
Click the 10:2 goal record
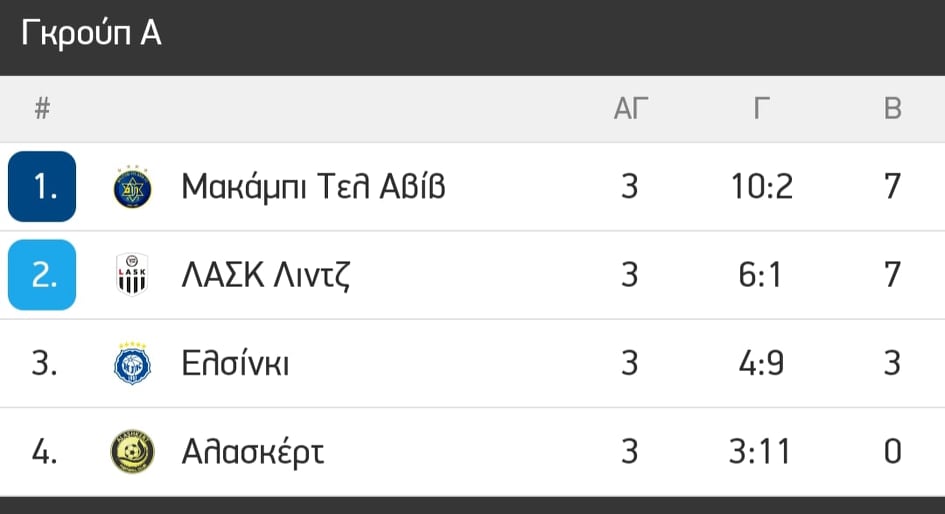coord(762,186)
